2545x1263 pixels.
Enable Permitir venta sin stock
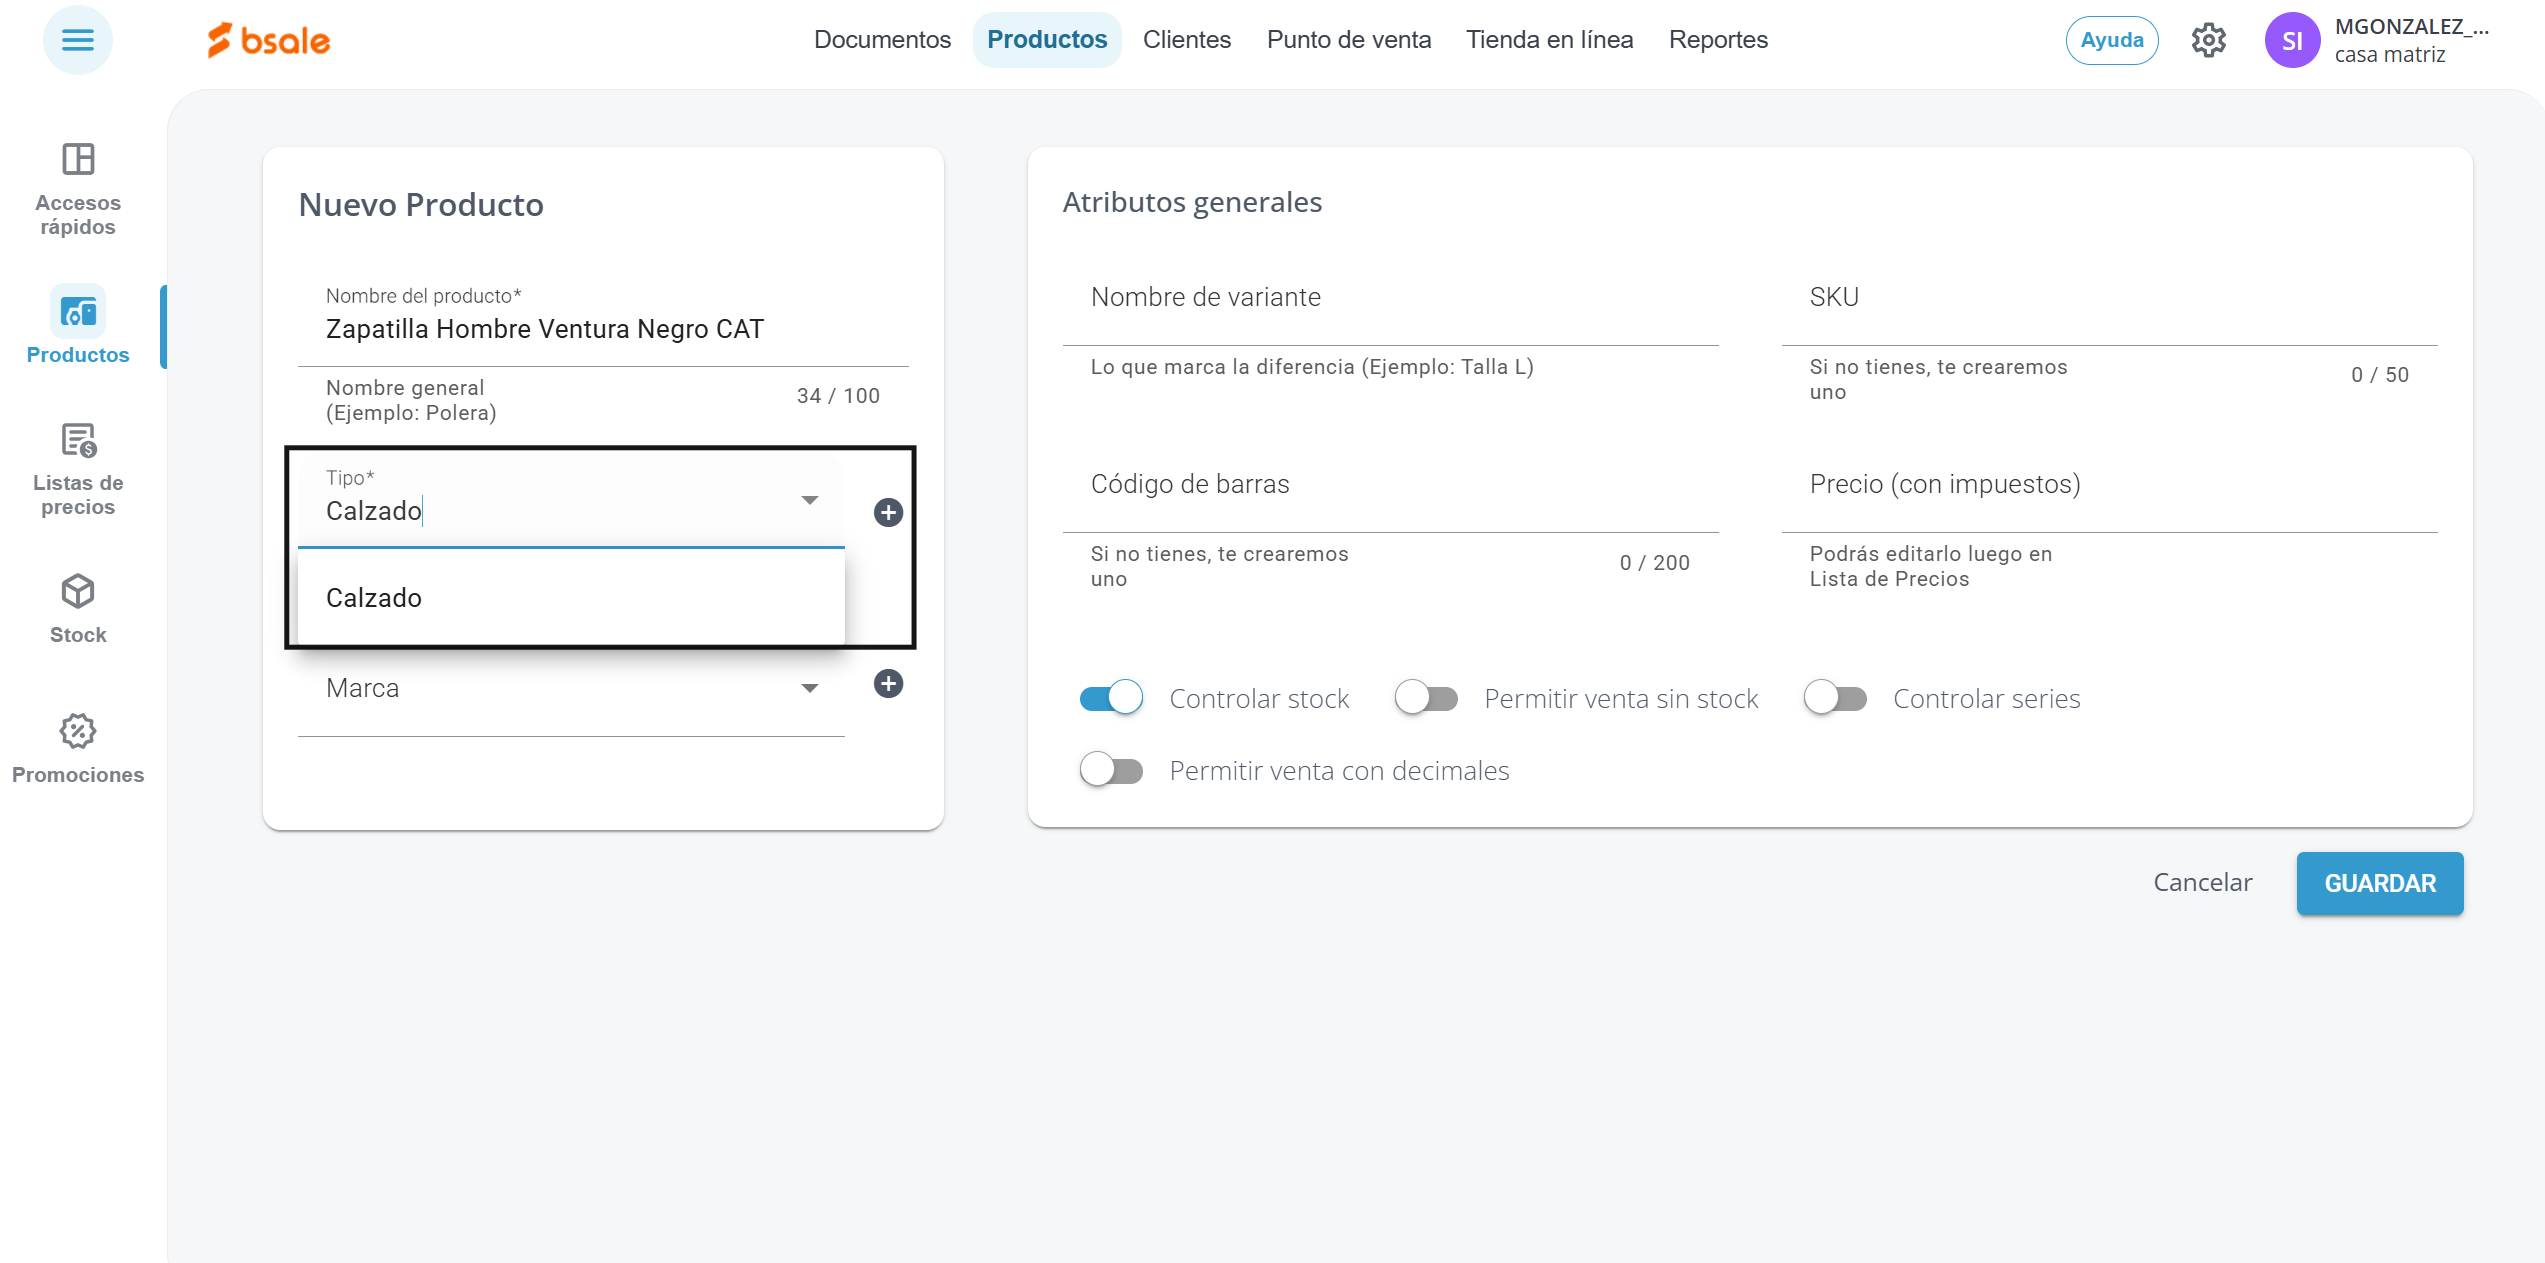(x=1426, y=698)
